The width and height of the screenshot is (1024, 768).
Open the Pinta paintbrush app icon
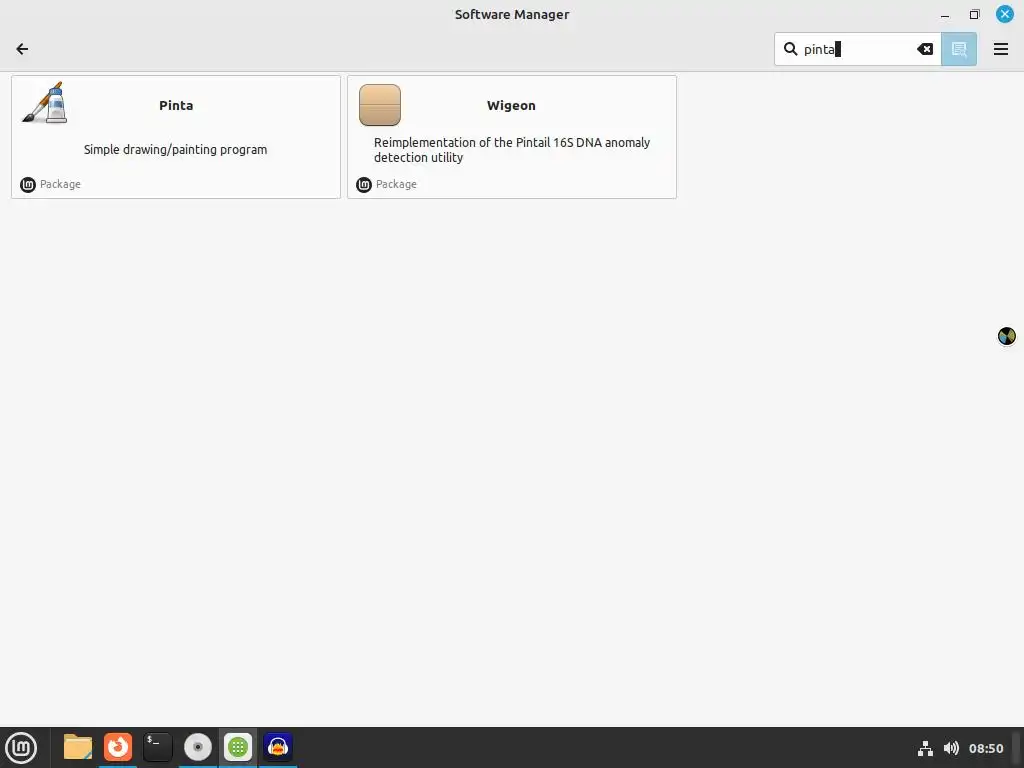point(44,103)
